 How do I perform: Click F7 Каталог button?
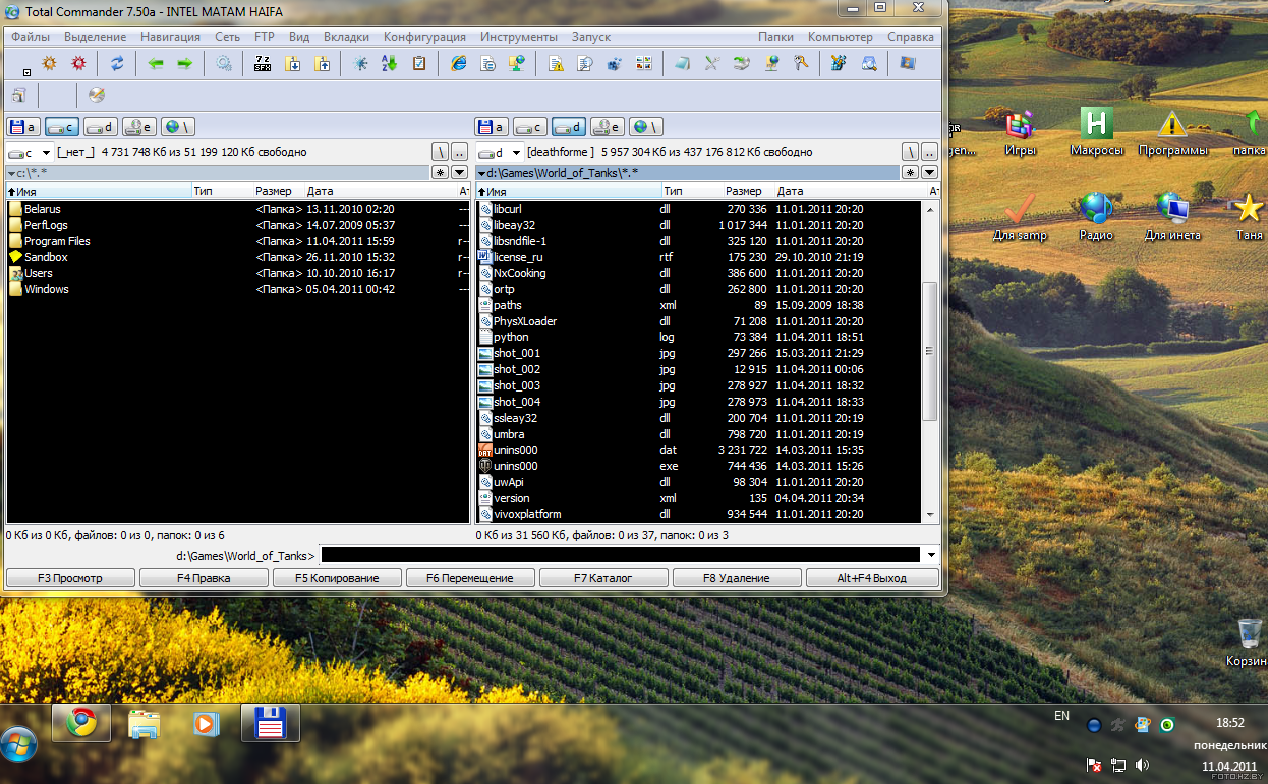(603, 578)
